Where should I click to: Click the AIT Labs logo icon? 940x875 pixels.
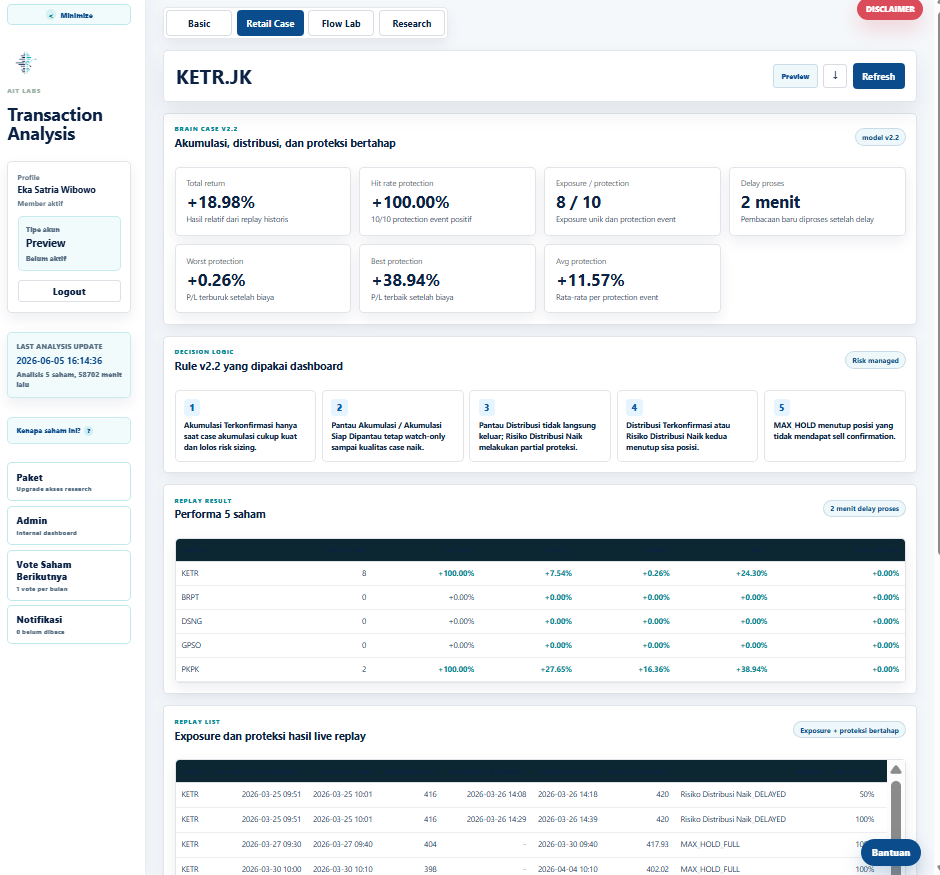(25, 62)
